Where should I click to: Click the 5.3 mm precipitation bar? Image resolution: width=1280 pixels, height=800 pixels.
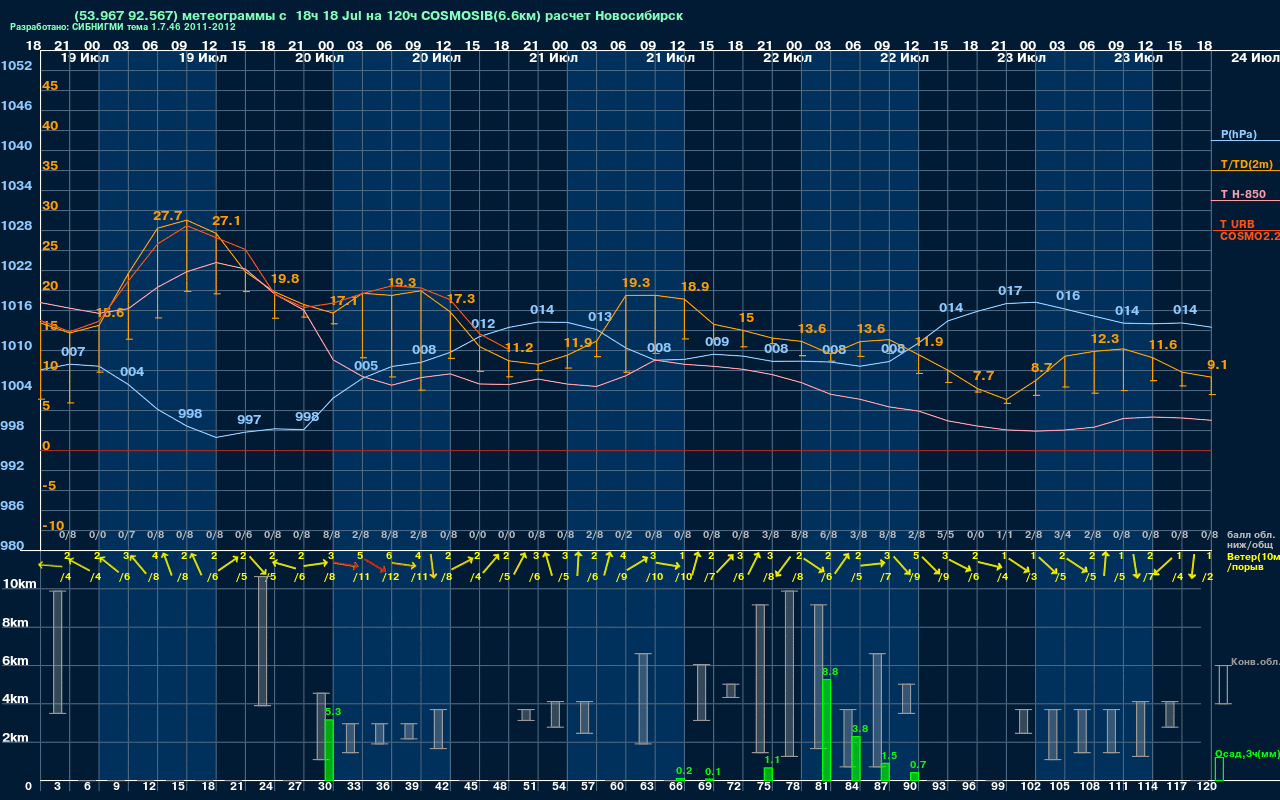click(x=329, y=750)
